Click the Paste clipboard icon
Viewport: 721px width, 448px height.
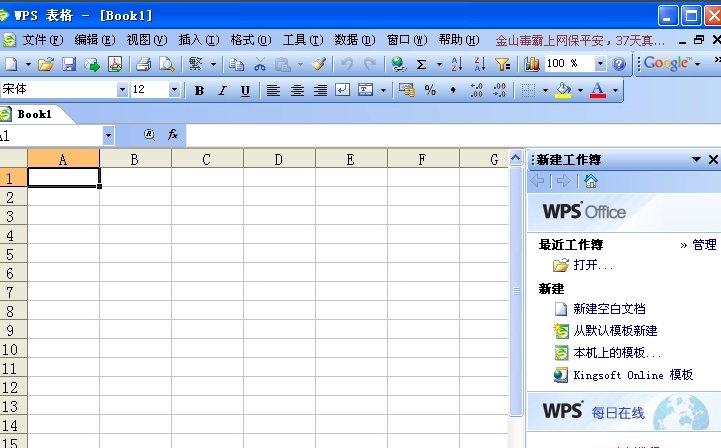pyautogui.click(x=283, y=64)
